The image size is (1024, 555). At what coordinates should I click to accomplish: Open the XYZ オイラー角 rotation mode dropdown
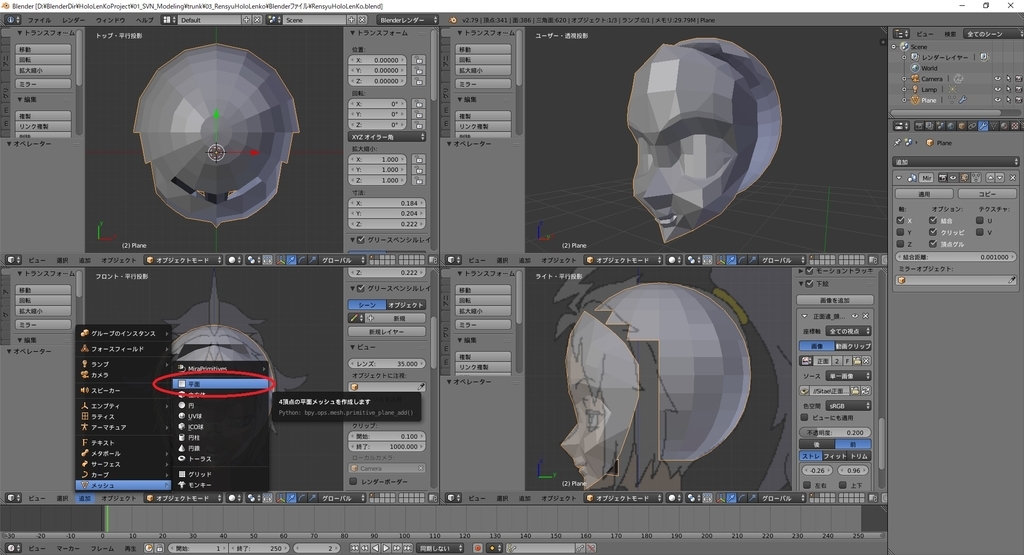coord(387,136)
